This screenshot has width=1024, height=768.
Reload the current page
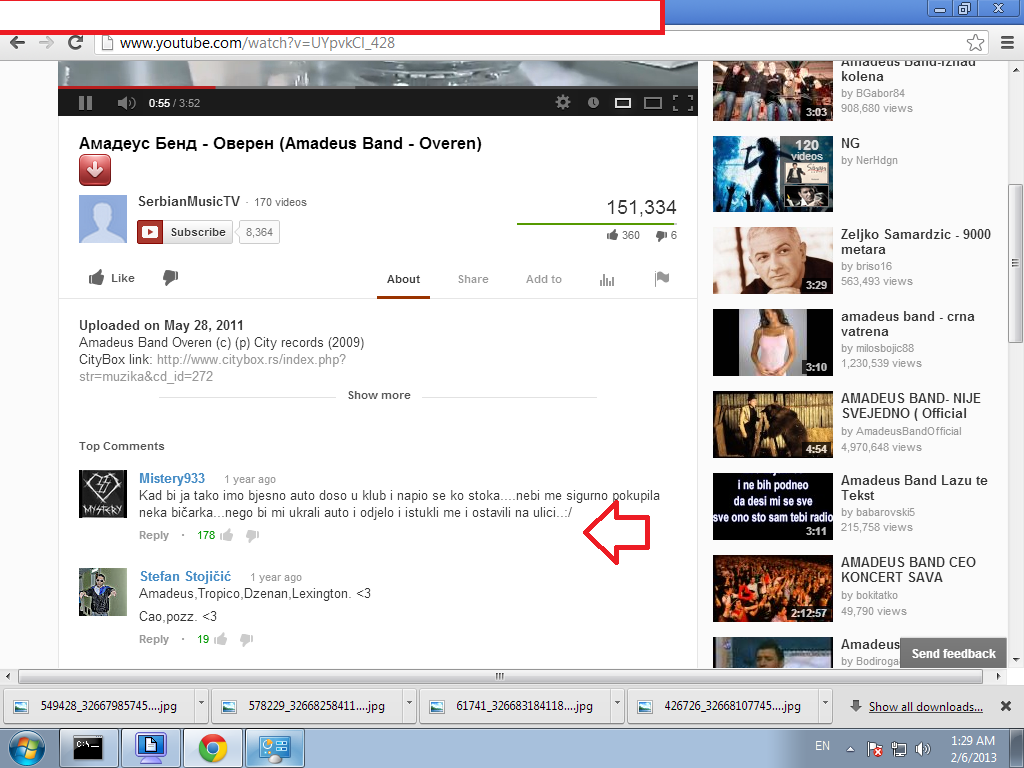pyautogui.click(x=76, y=42)
